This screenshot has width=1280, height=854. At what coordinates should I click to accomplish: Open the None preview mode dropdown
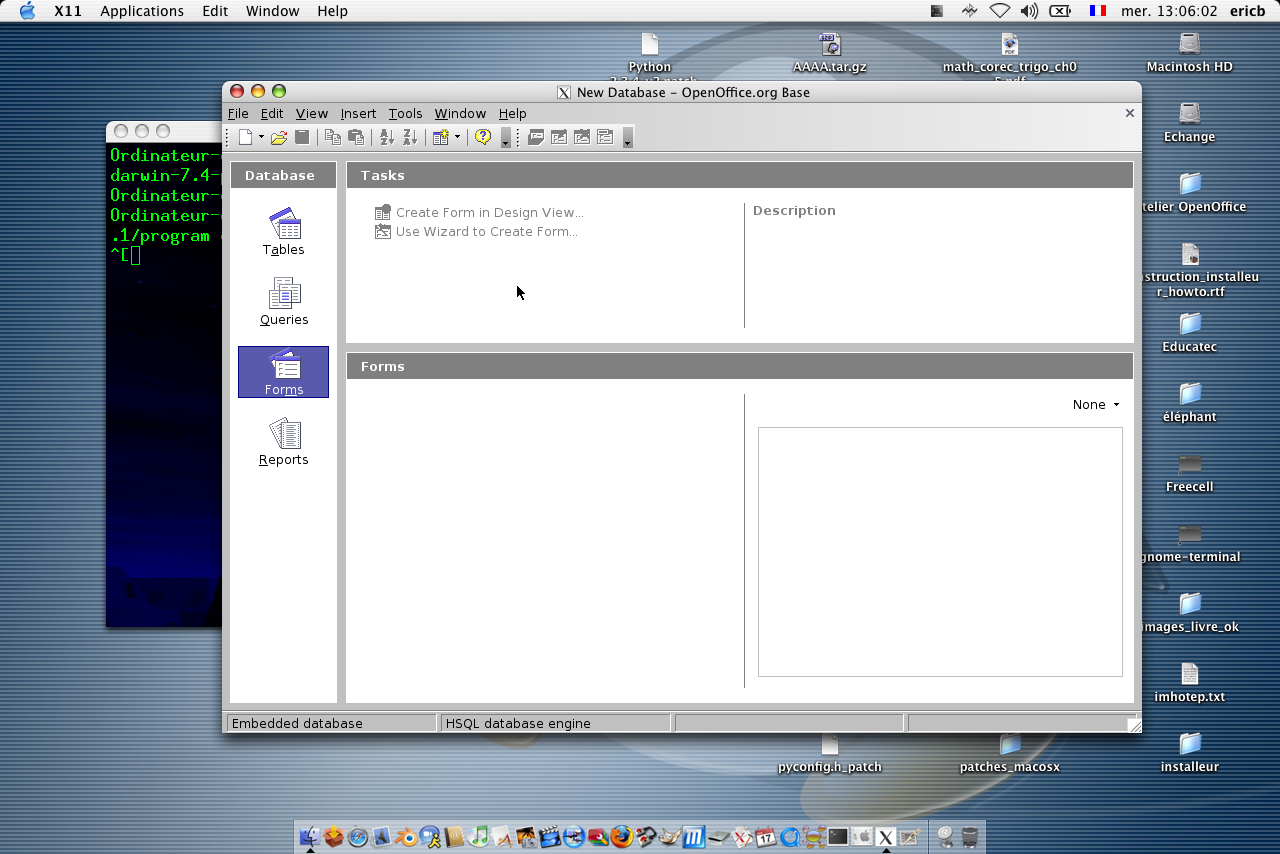pos(1096,404)
